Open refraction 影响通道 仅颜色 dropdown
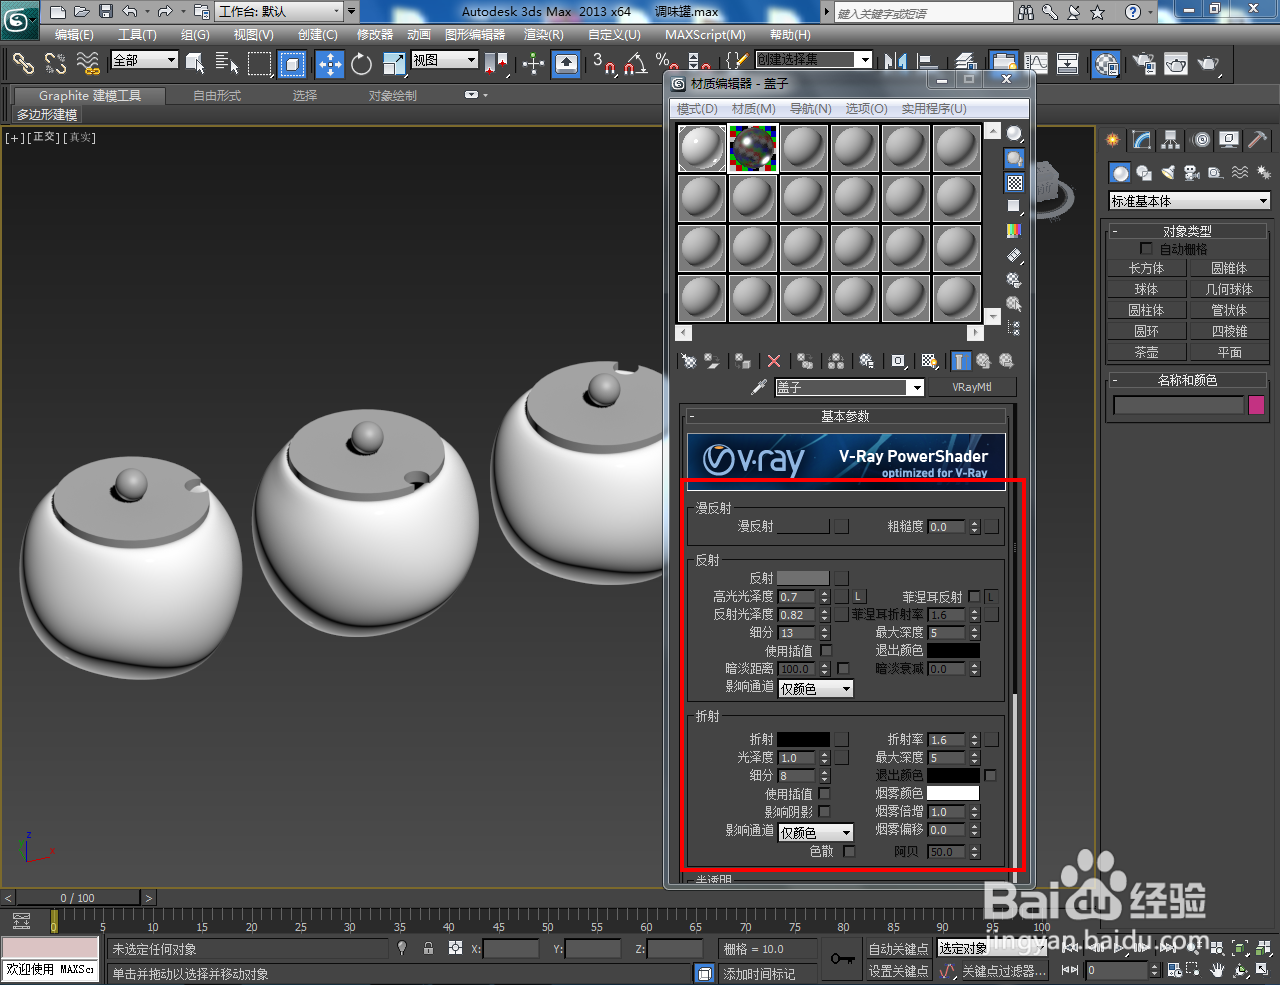The image size is (1280, 985). (816, 832)
